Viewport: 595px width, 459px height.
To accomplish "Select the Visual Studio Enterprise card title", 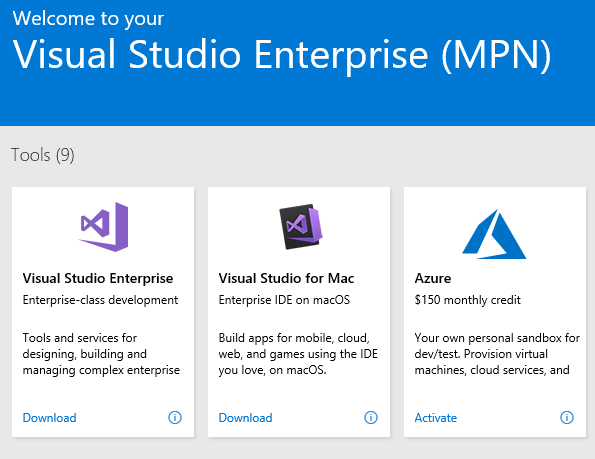I will click(98, 278).
